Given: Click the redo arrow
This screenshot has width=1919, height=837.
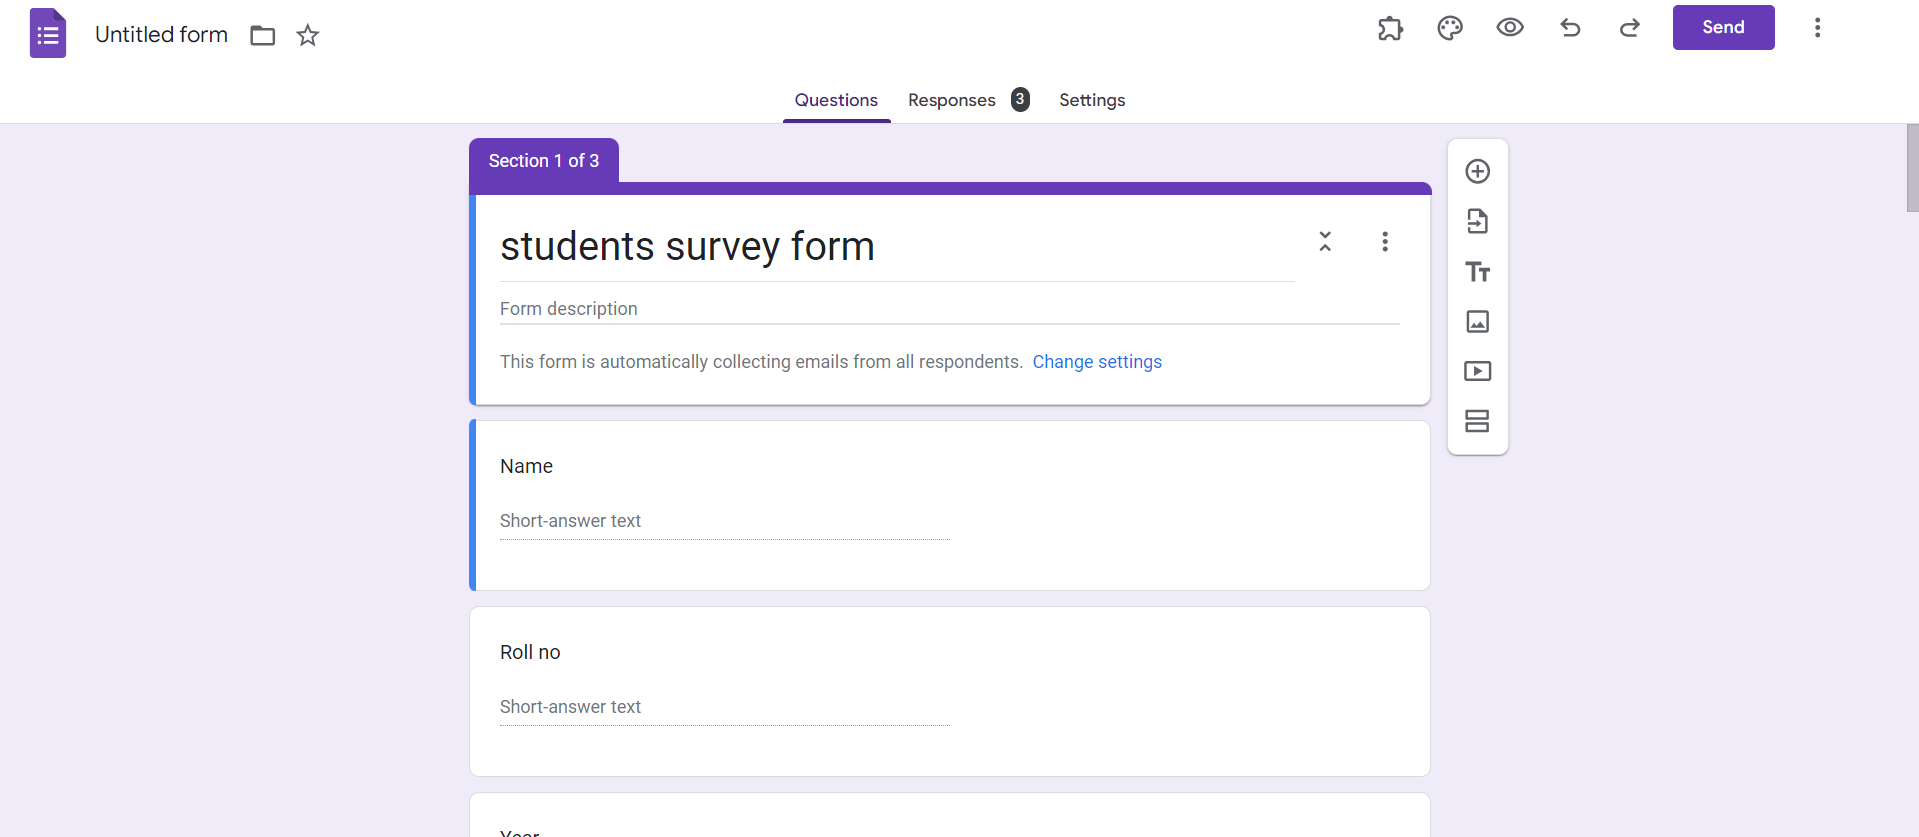Looking at the screenshot, I should (1630, 28).
